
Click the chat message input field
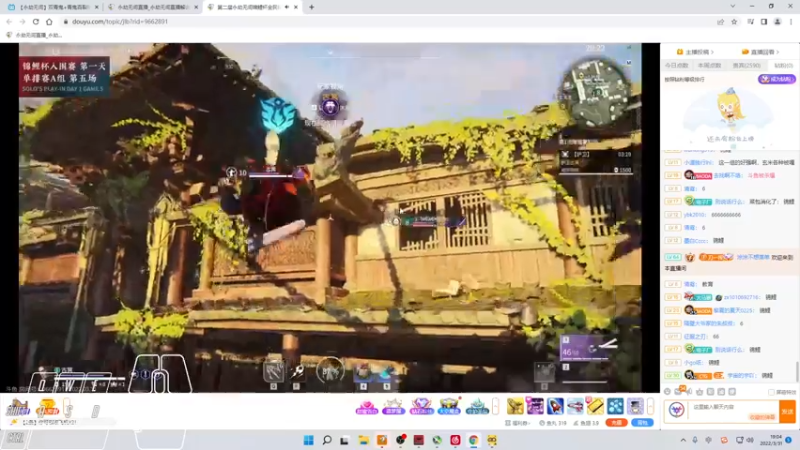(x=735, y=411)
